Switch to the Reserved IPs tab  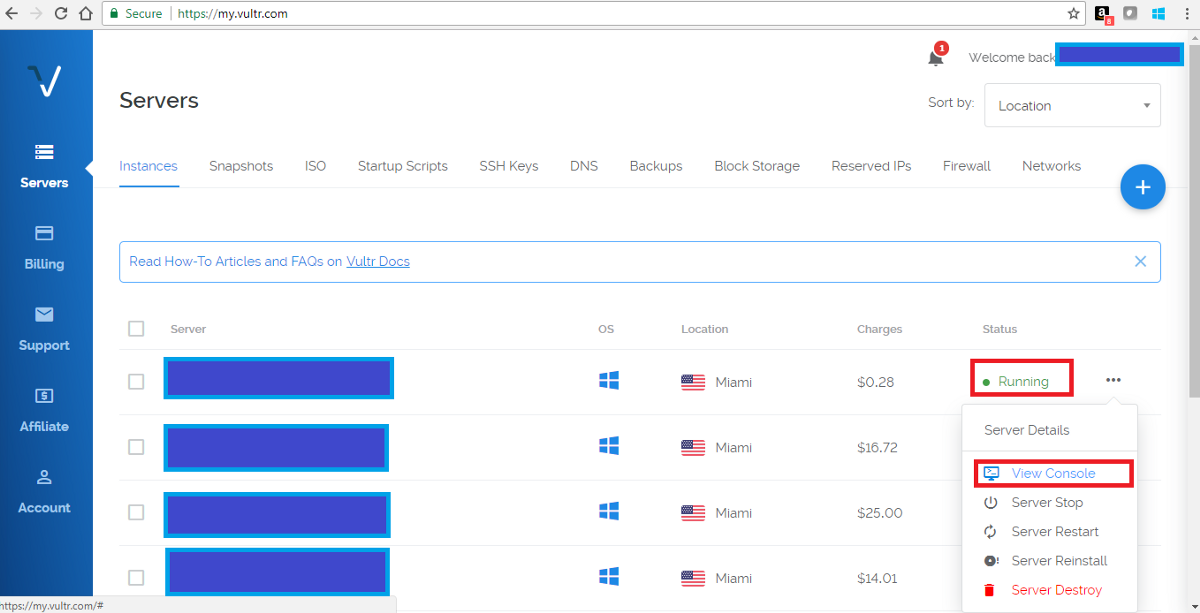coord(871,166)
